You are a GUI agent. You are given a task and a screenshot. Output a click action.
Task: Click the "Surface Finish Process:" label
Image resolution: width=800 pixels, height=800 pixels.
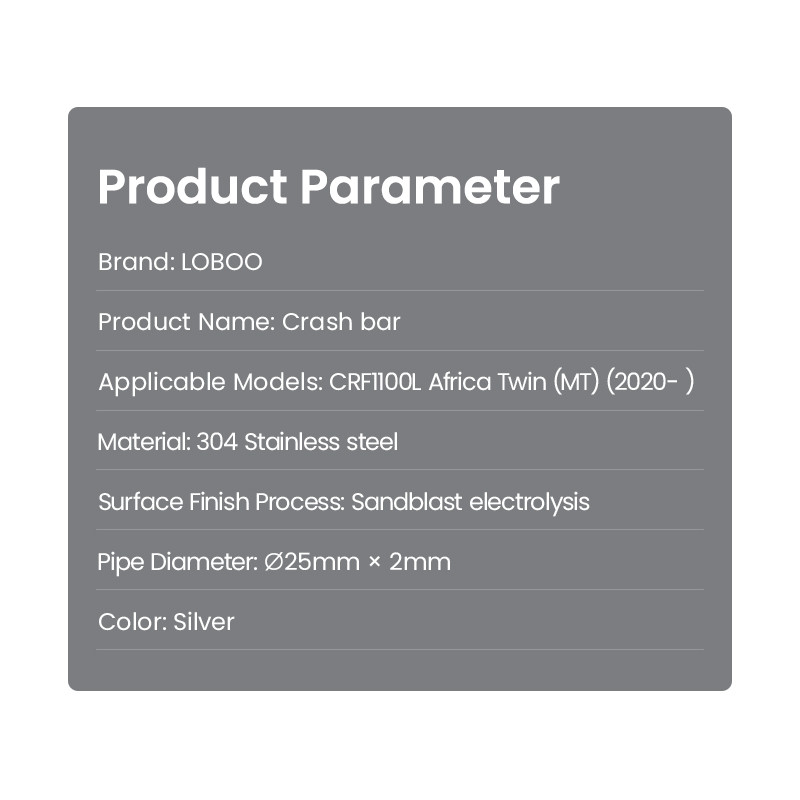tap(221, 502)
